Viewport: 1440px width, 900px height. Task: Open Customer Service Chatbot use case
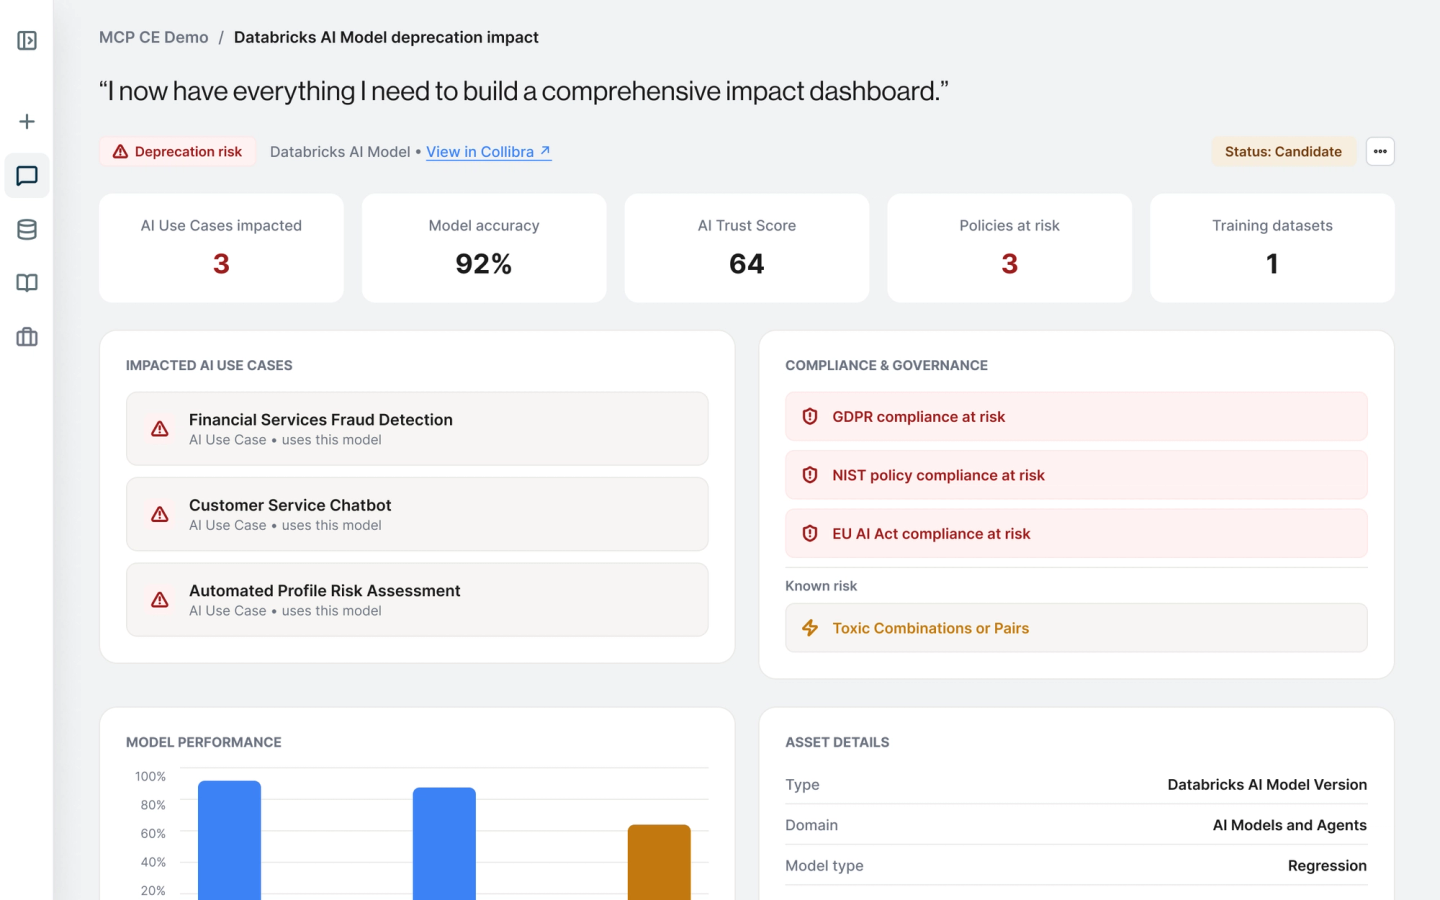(417, 514)
